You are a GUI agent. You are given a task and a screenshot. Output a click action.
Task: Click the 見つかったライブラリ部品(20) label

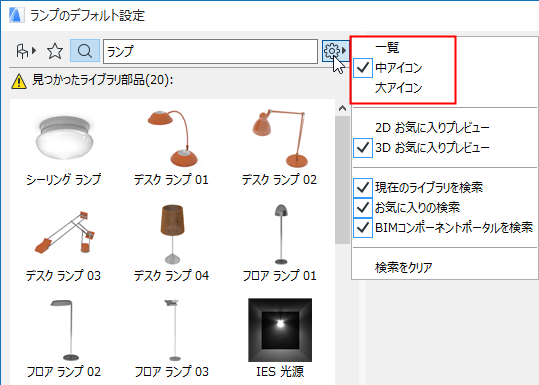(x=102, y=80)
